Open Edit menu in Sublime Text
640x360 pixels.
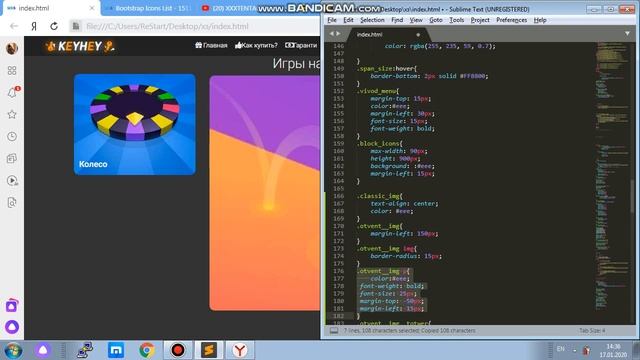[348, 20]
